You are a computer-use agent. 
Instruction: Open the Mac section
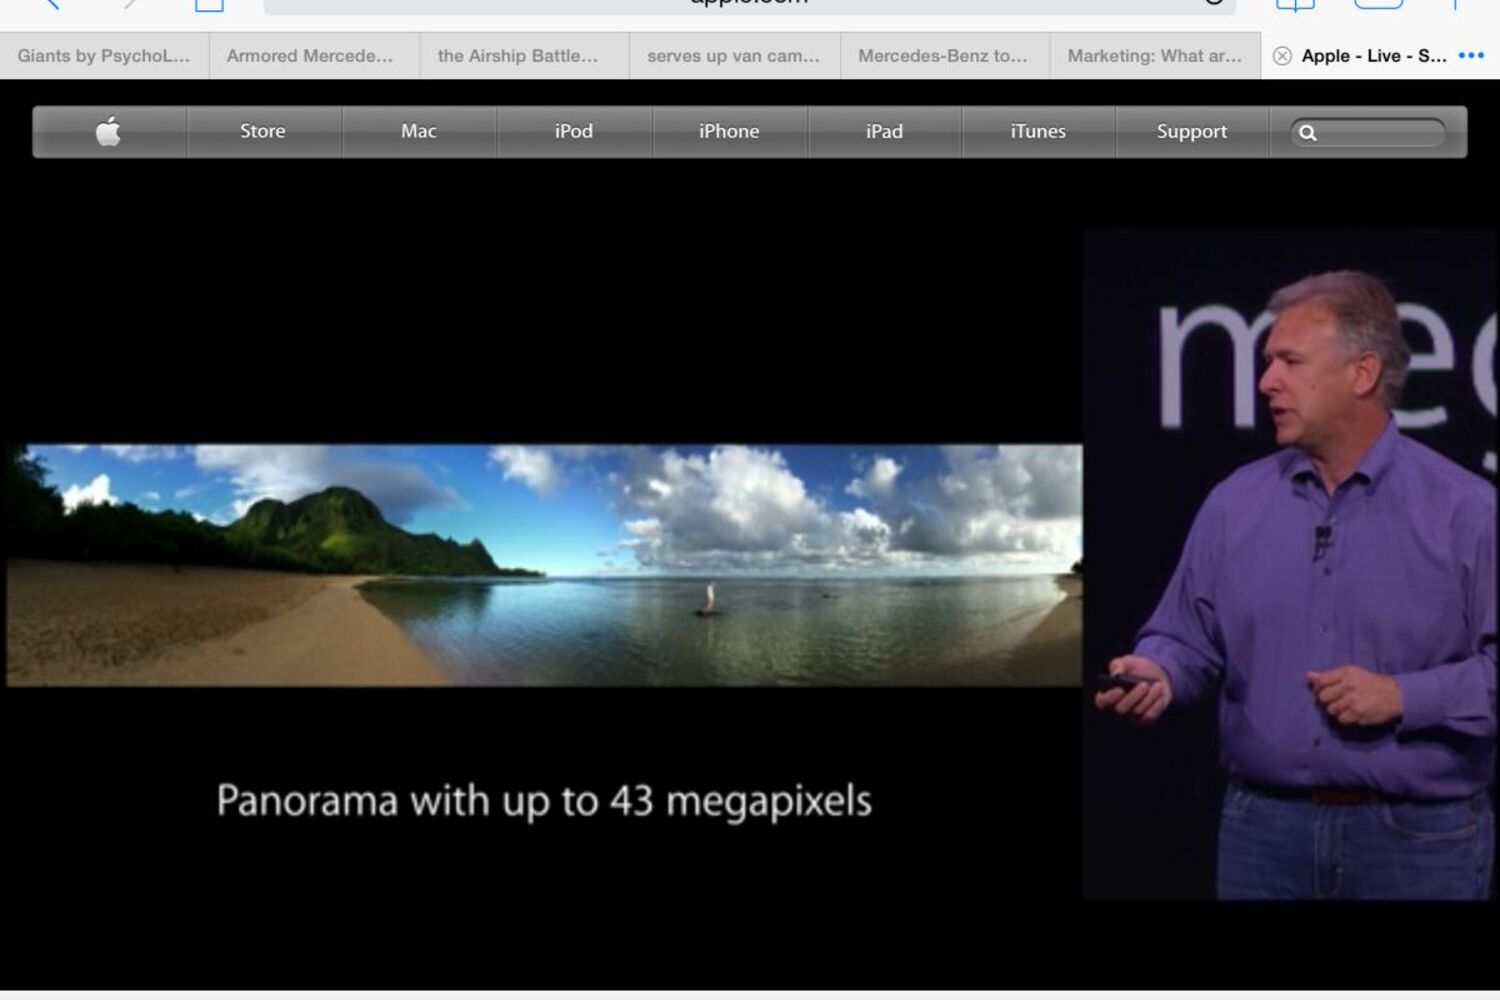click(419, 131)
